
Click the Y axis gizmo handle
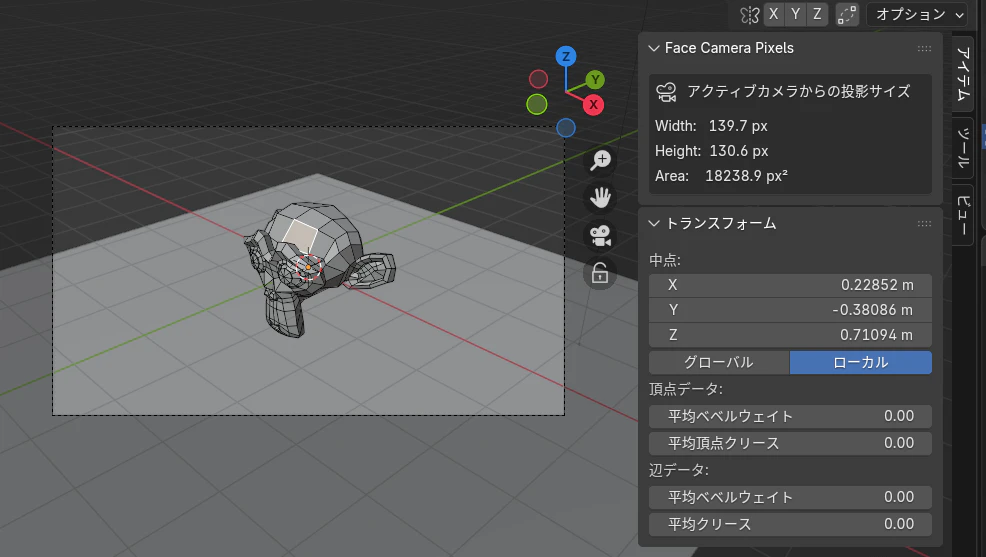coord(595,80)
